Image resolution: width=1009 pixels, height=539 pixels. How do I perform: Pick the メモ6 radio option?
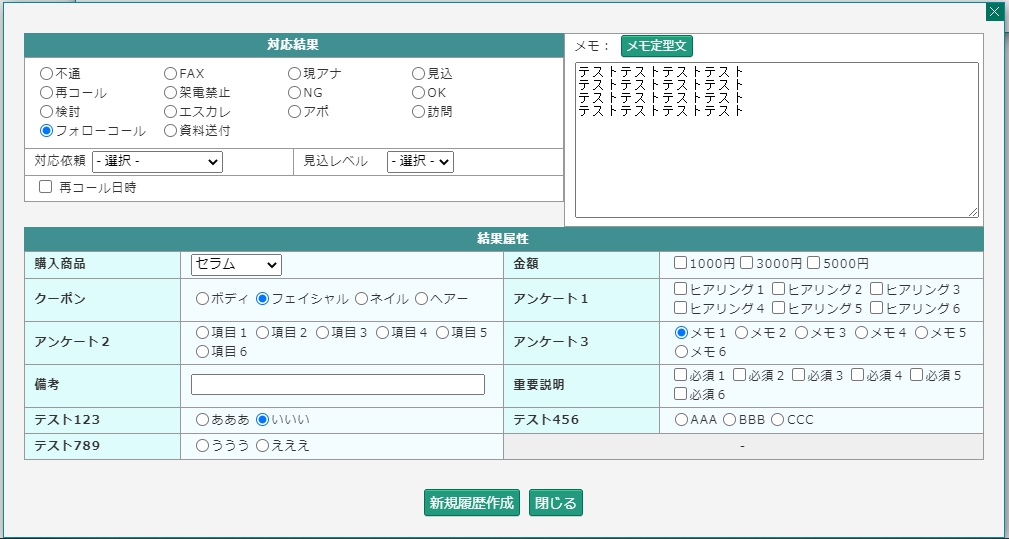[x=681, y=351]
